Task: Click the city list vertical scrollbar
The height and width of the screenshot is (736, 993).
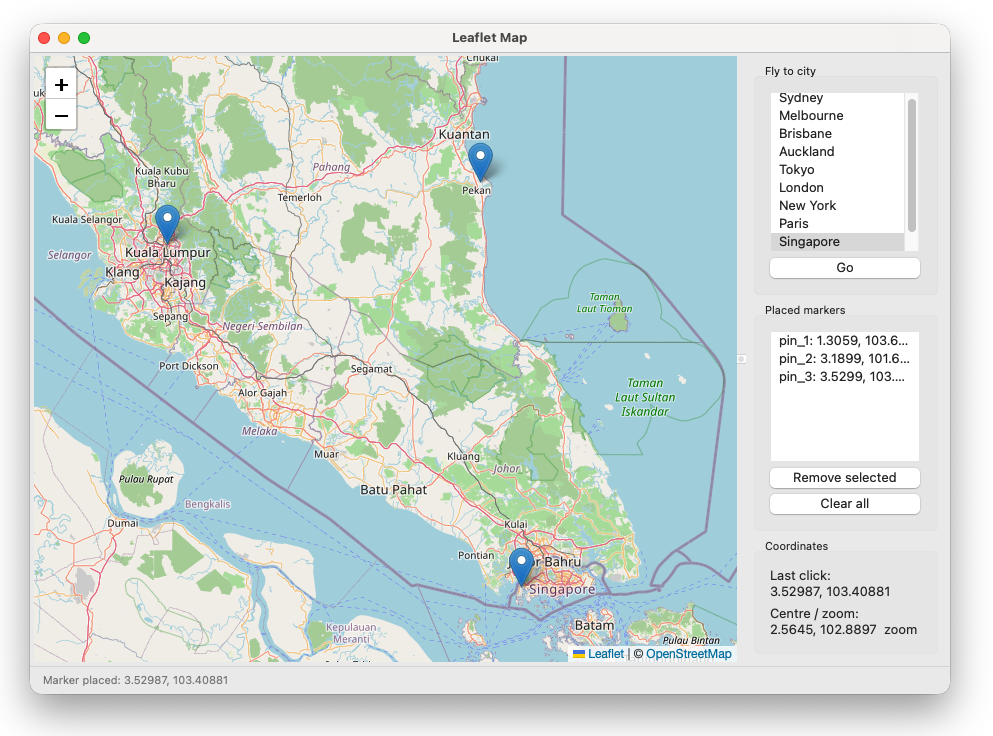Action: 911,165
